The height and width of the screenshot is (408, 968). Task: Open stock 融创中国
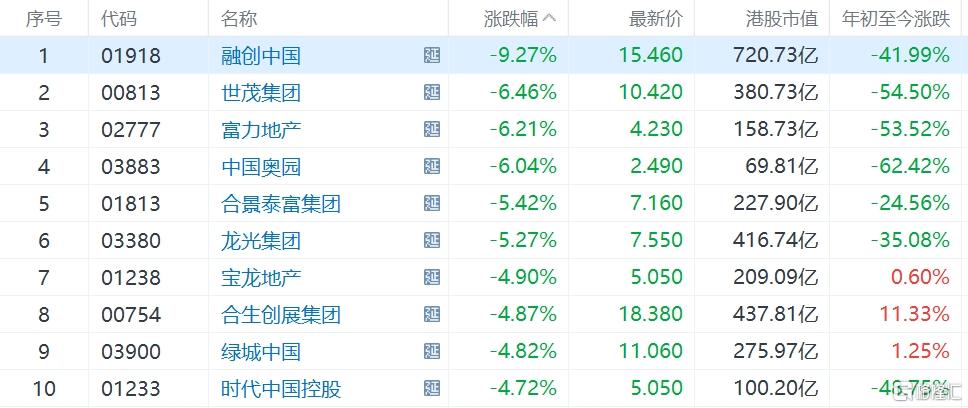[261, 56]
